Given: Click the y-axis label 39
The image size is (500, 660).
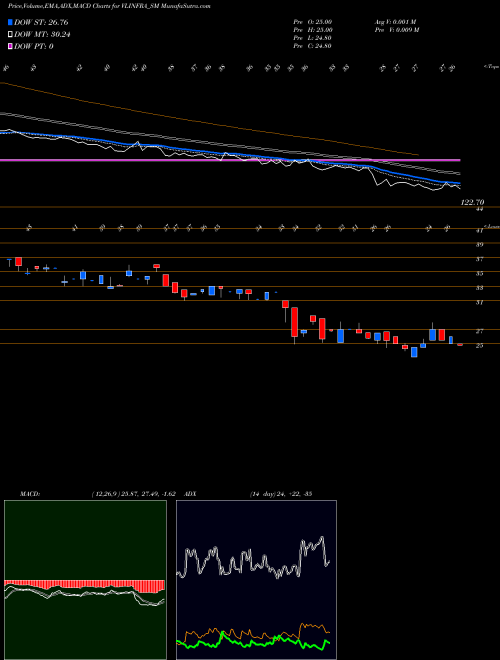Looking at the screenshot, I should tap(479, 245).
